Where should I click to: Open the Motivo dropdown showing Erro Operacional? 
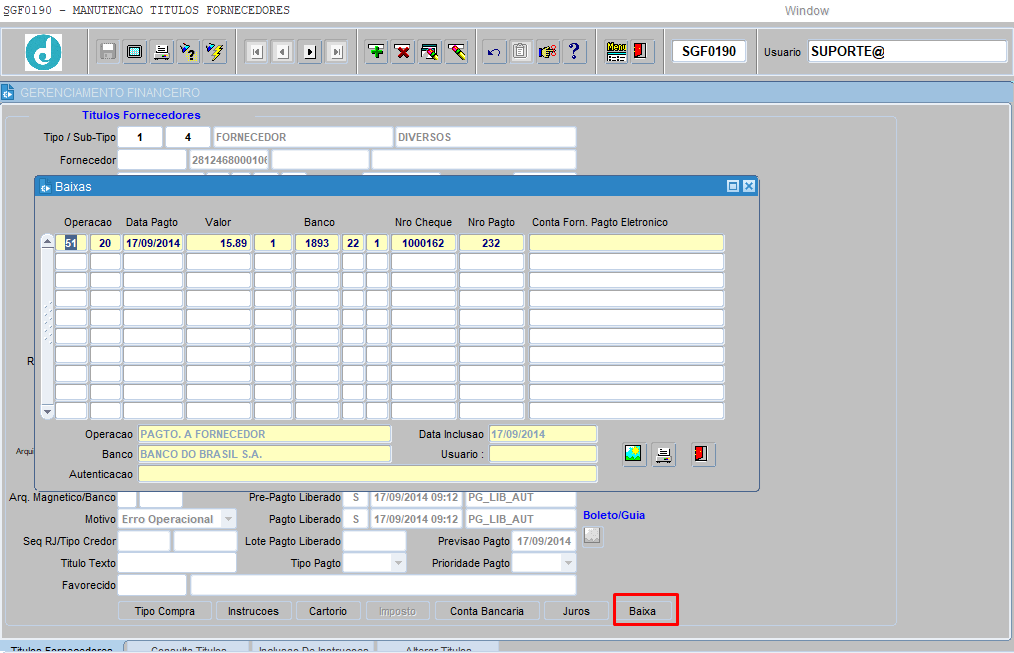[x=228, y=519]
